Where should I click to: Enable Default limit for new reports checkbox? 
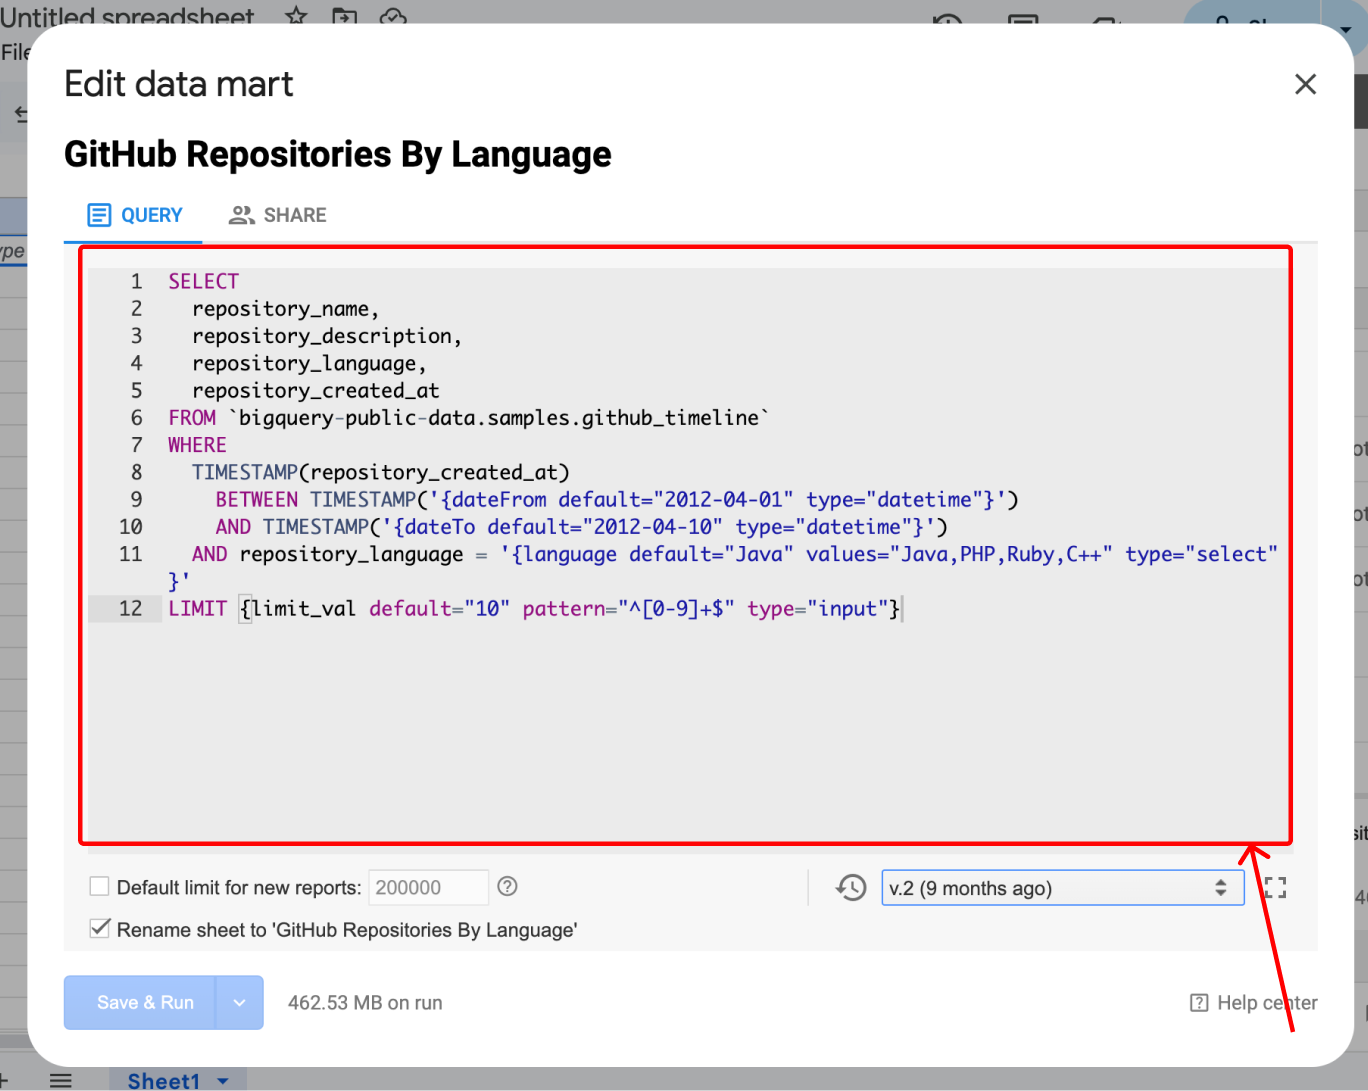(99, 887)
